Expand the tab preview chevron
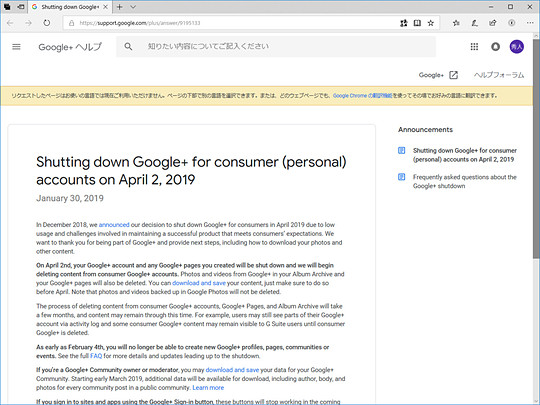540x405 pixels. pos(133,7)
